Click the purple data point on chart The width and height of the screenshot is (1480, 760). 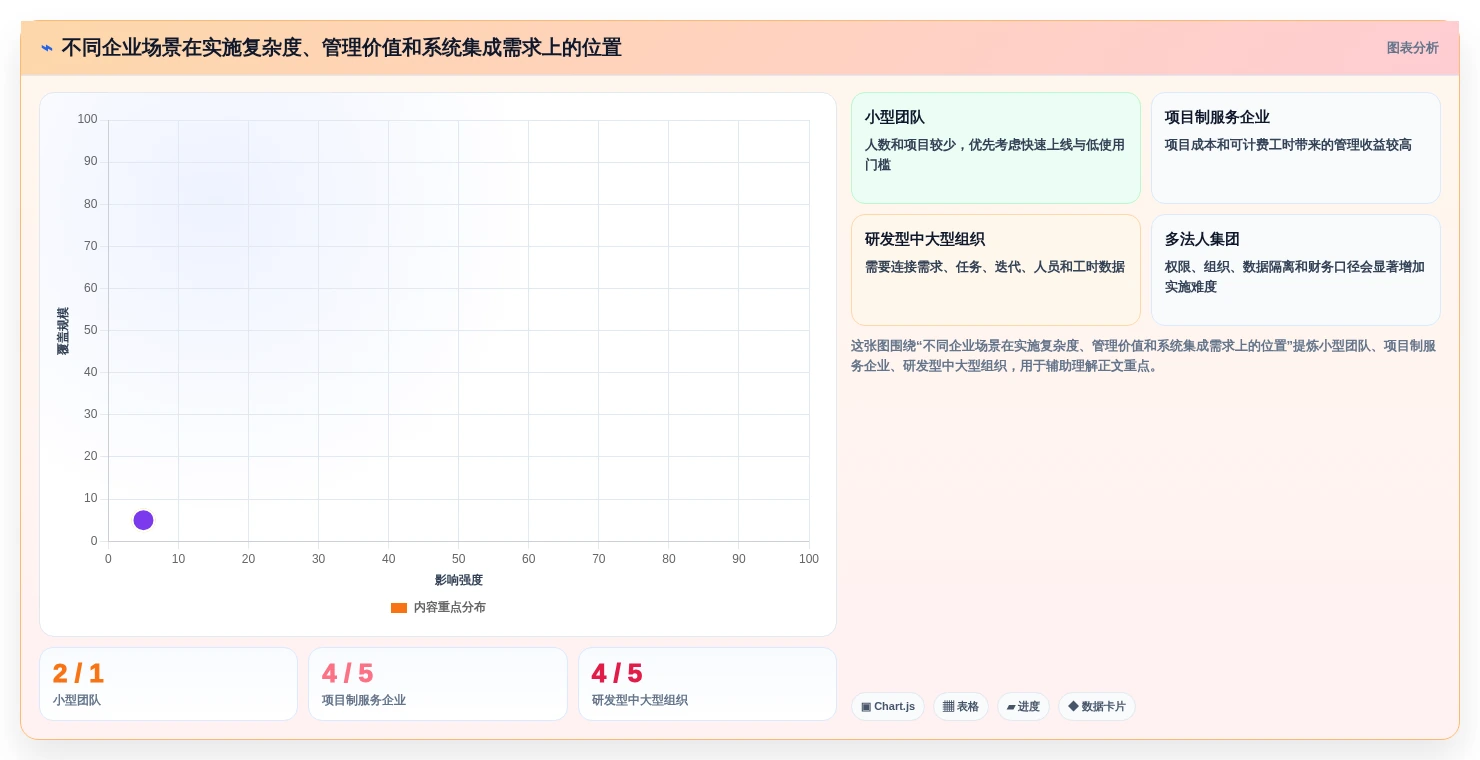tap(143, 520)
